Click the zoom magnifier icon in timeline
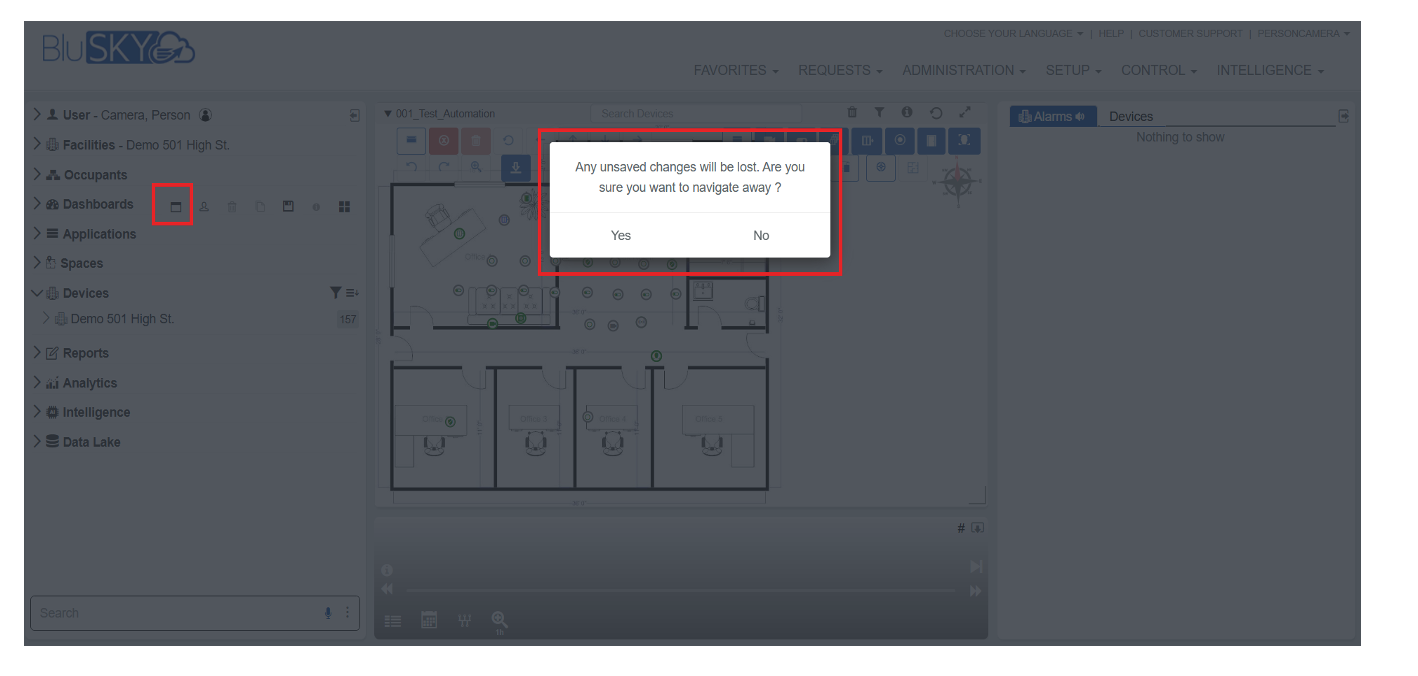The image size is (1418, 676). (x=499, y=620)
